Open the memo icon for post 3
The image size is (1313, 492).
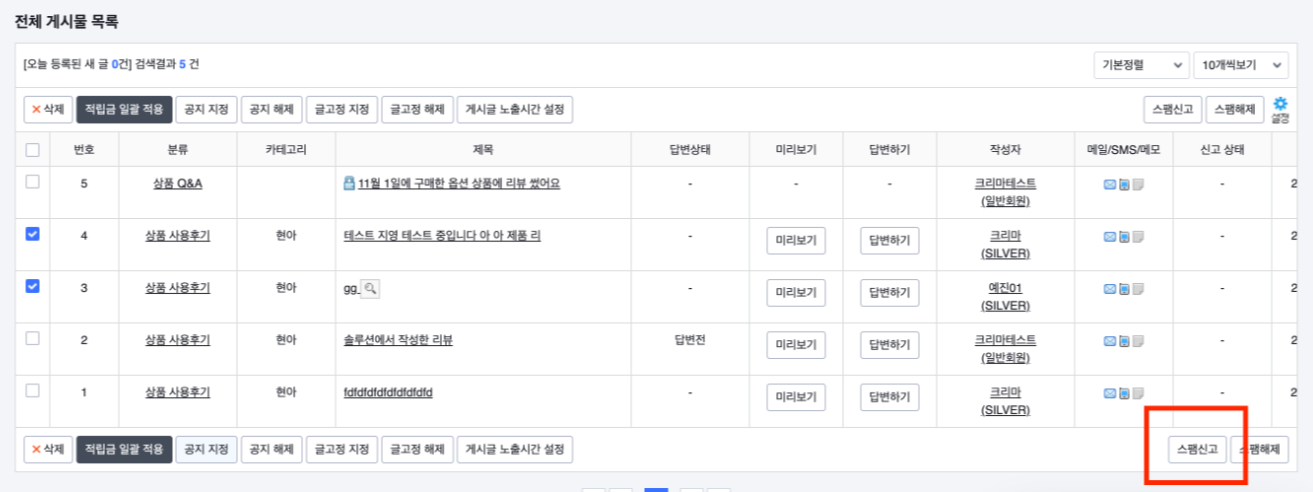pyautogui.click(x=1137, y=289)
